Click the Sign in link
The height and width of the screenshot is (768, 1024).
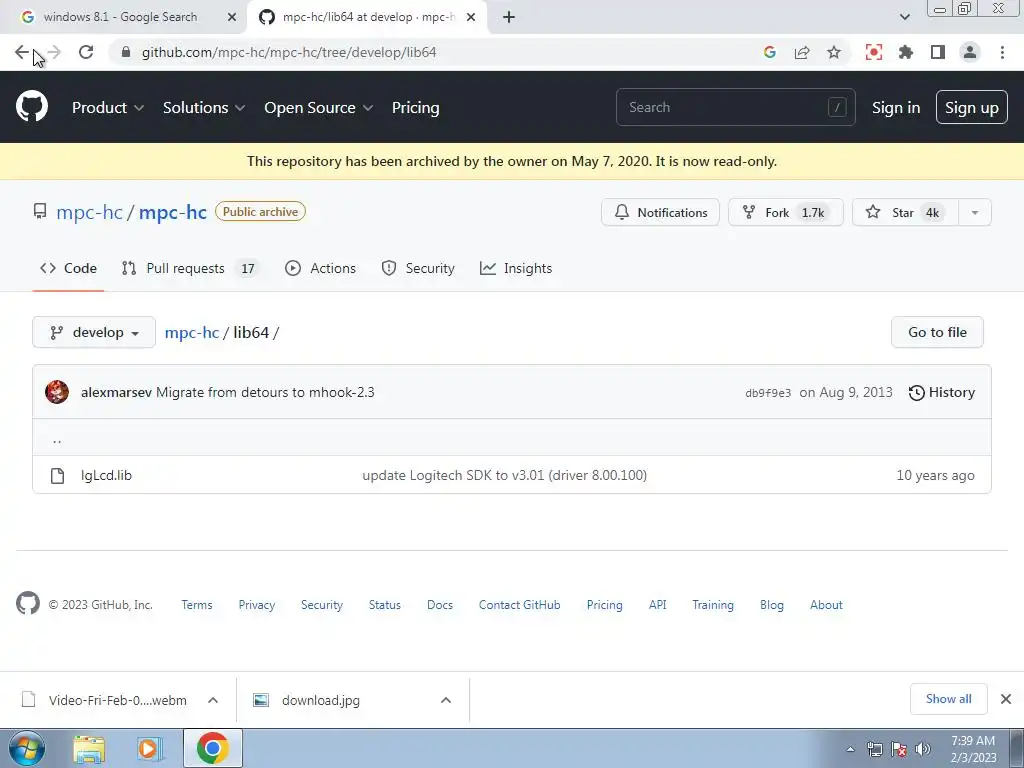point(896,108)
